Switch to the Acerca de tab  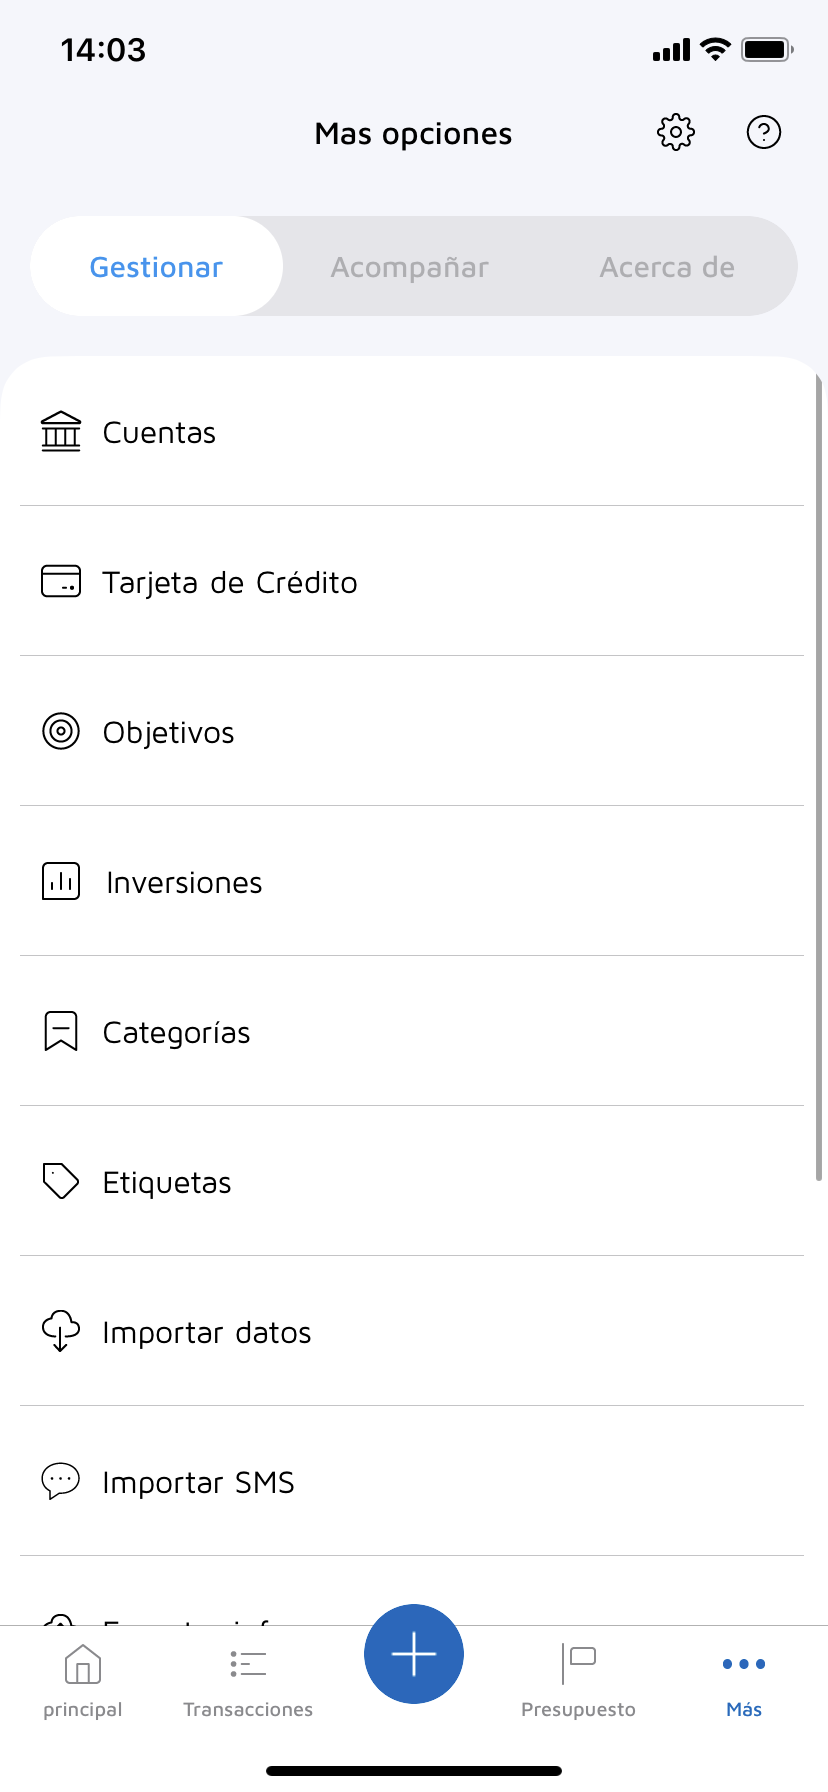[667, 267]
